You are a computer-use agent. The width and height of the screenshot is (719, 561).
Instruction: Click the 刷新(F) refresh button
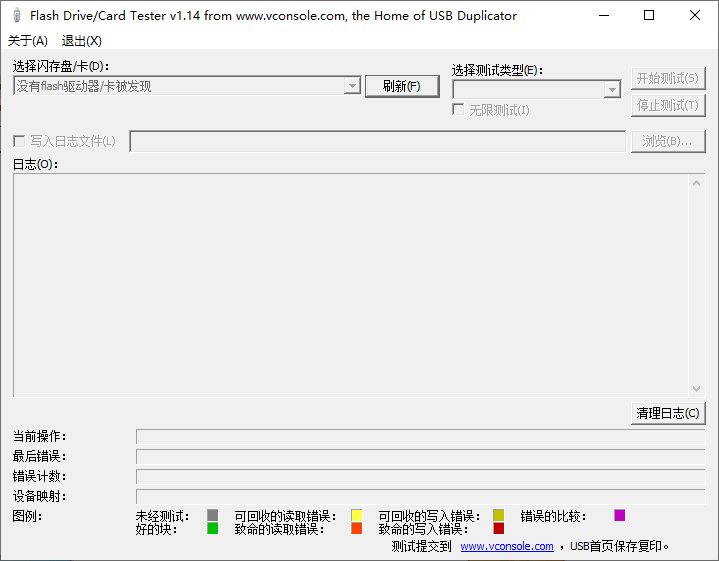402,86
